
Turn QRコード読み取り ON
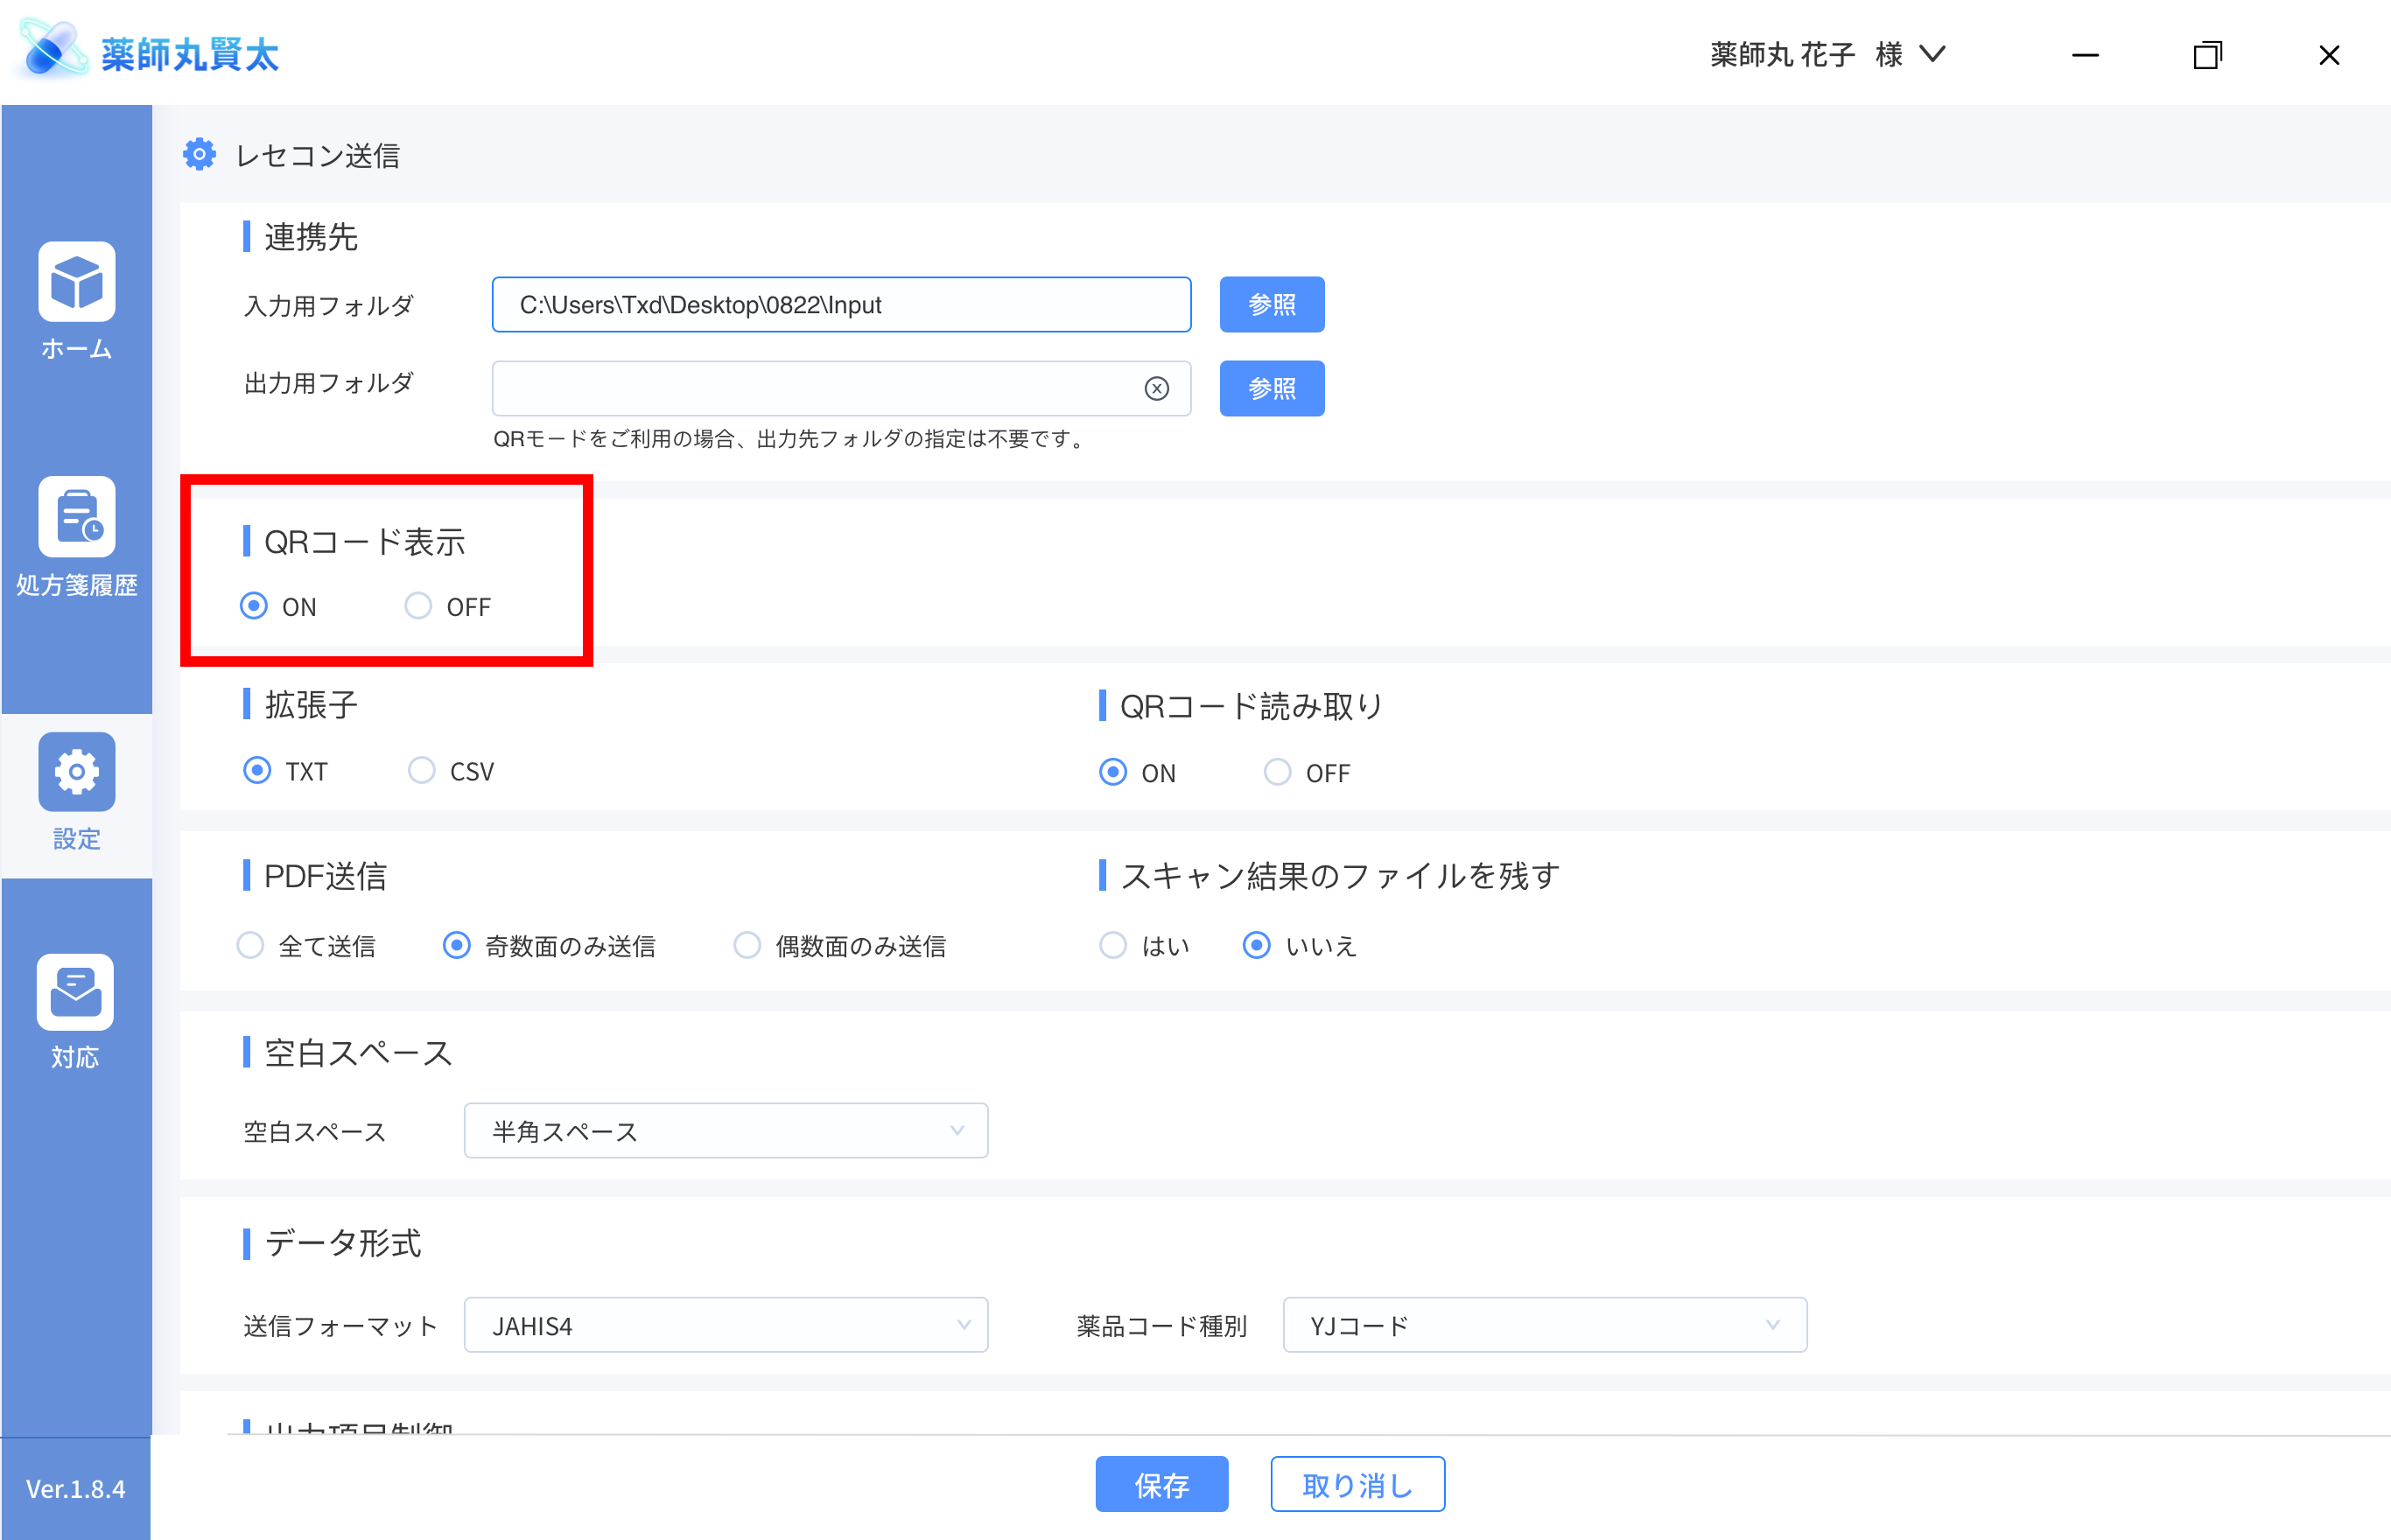point(1112,772)
